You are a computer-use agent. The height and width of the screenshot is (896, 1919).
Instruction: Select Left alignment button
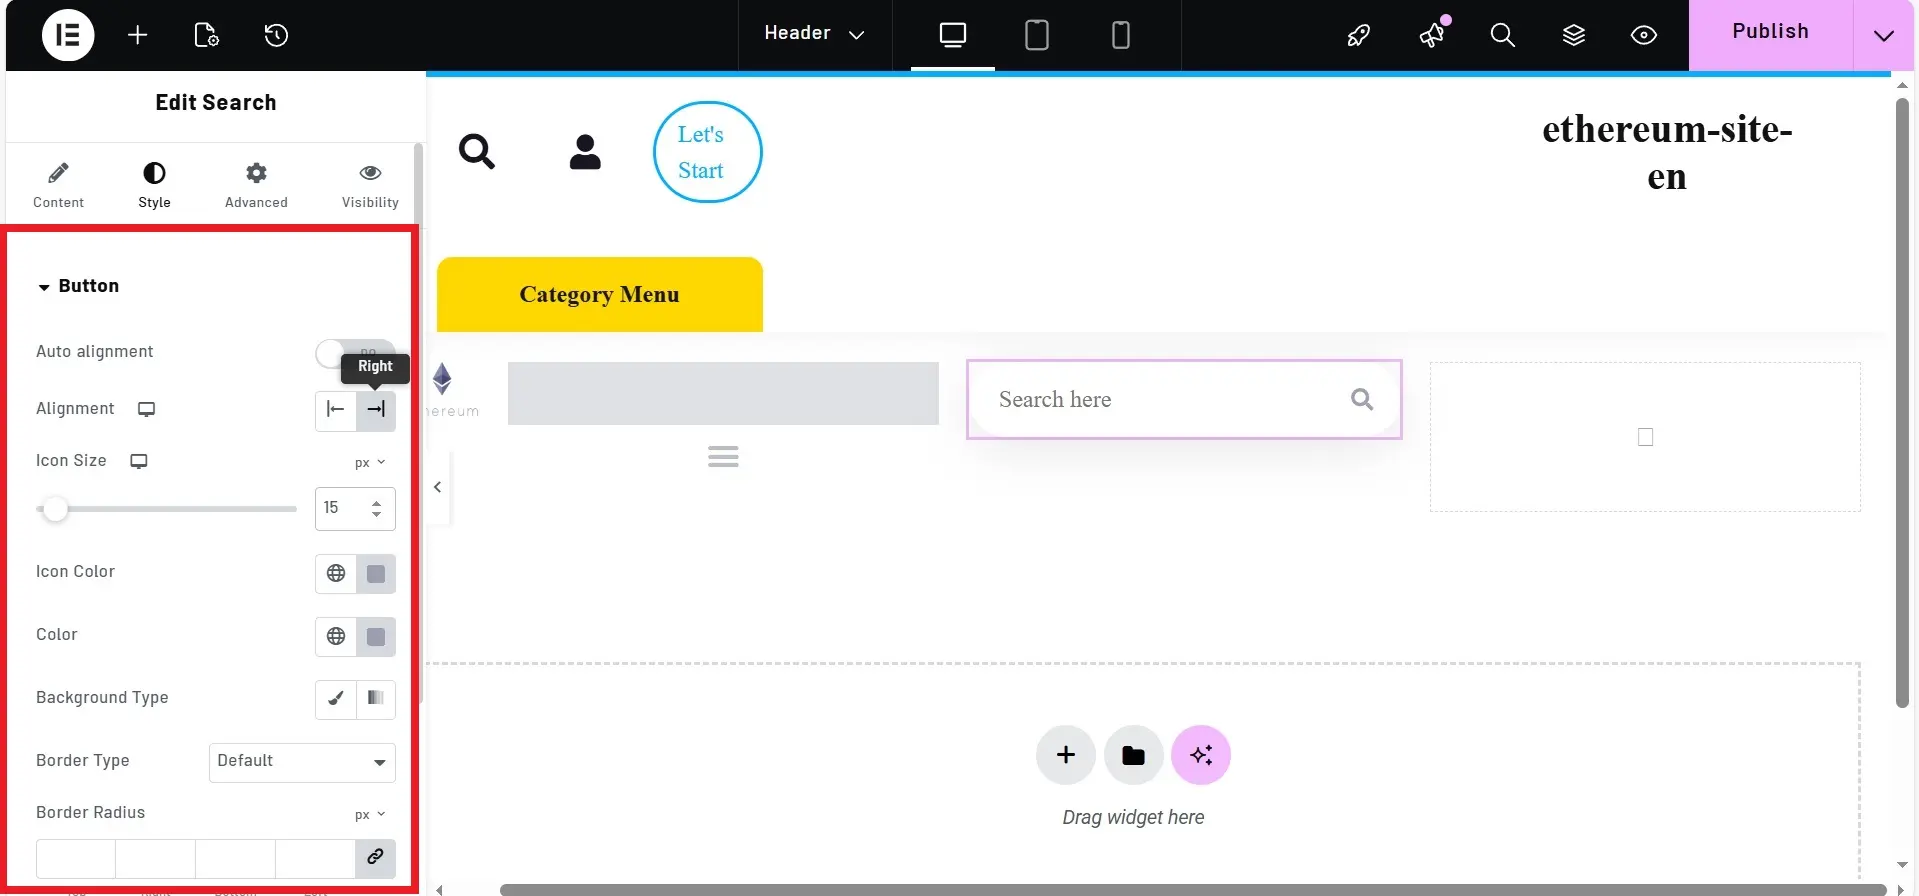click(336, 409)
